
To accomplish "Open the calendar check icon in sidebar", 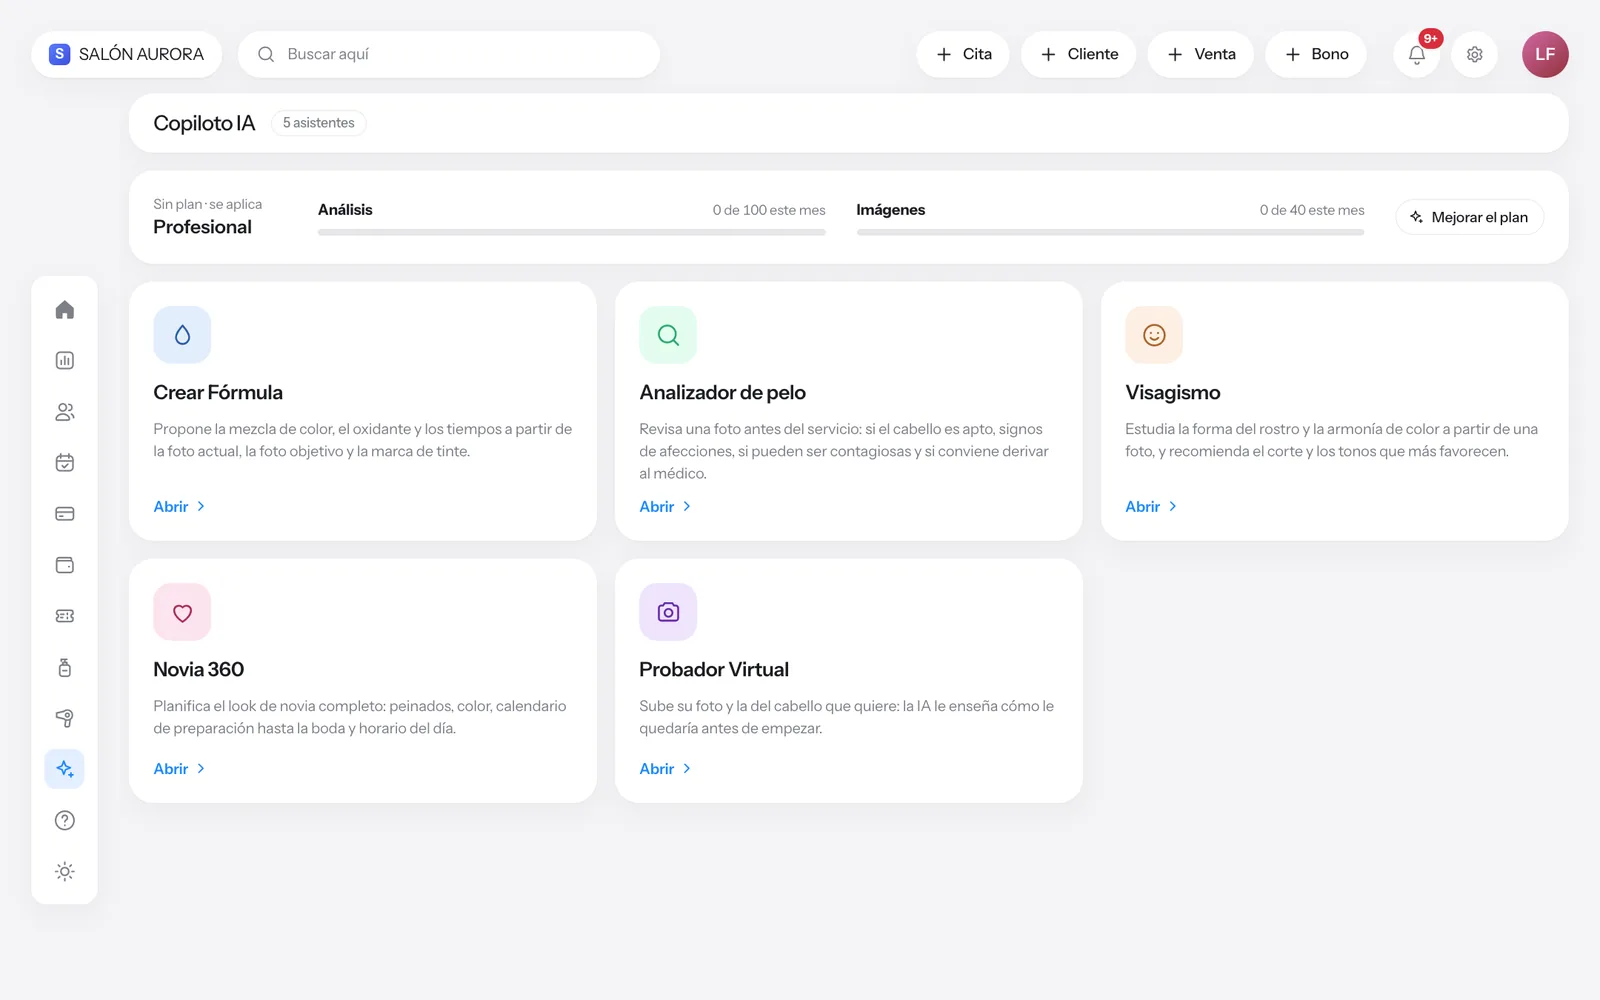I will point(65,463).
